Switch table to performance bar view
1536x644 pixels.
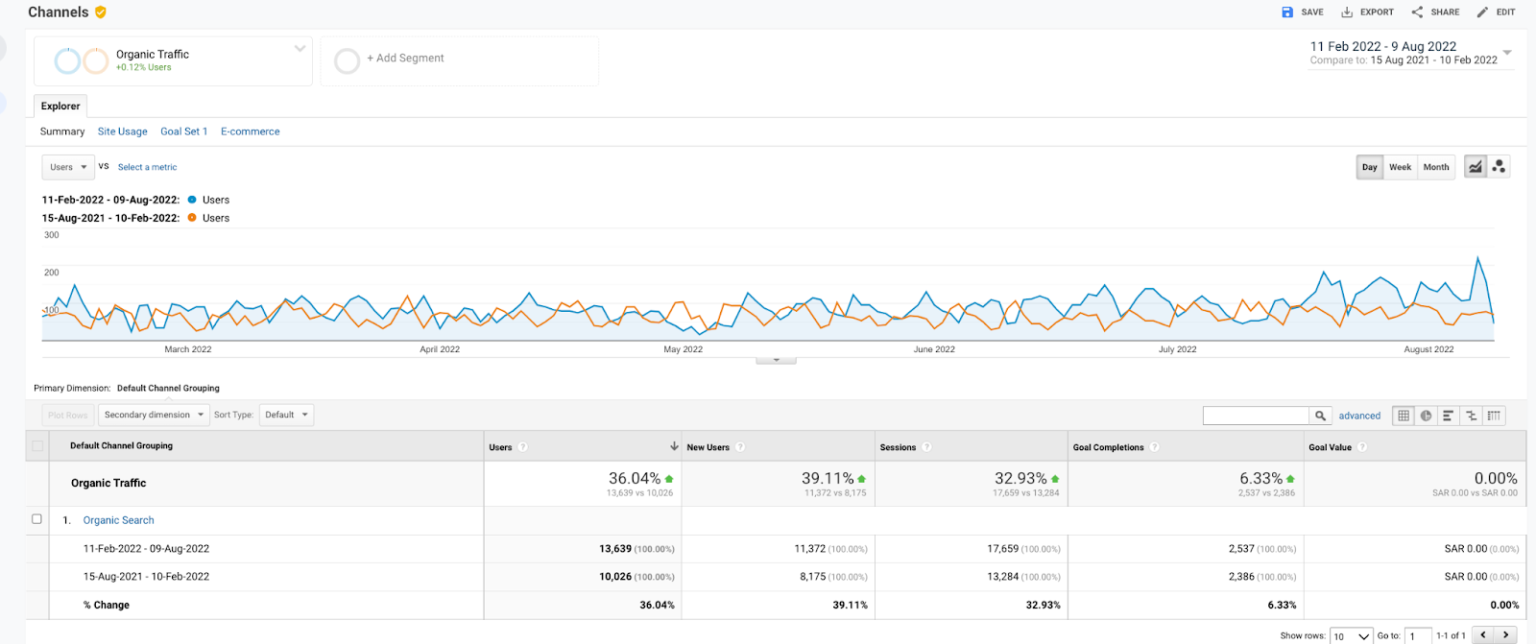point(1449,415)
